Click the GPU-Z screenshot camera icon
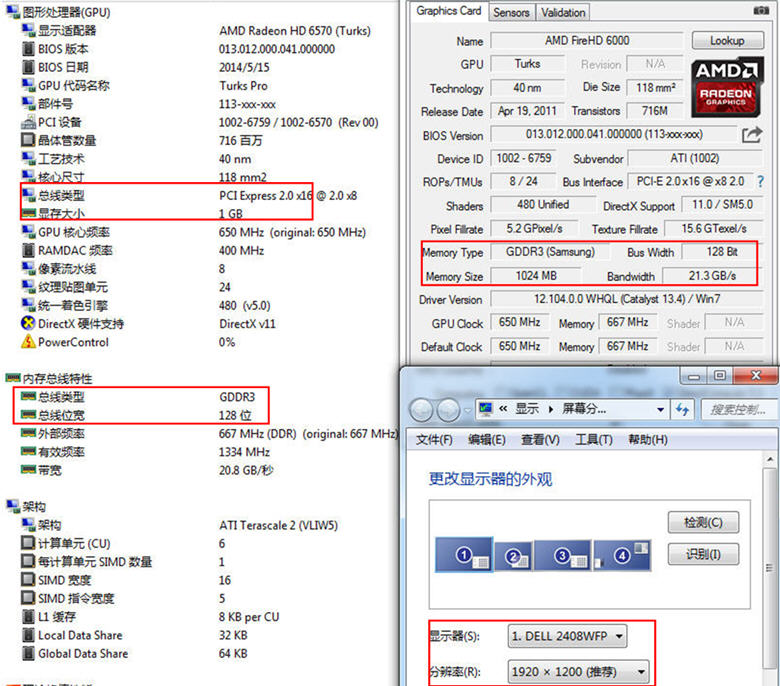This screenshot has width=780, height=686. point(761,10)
